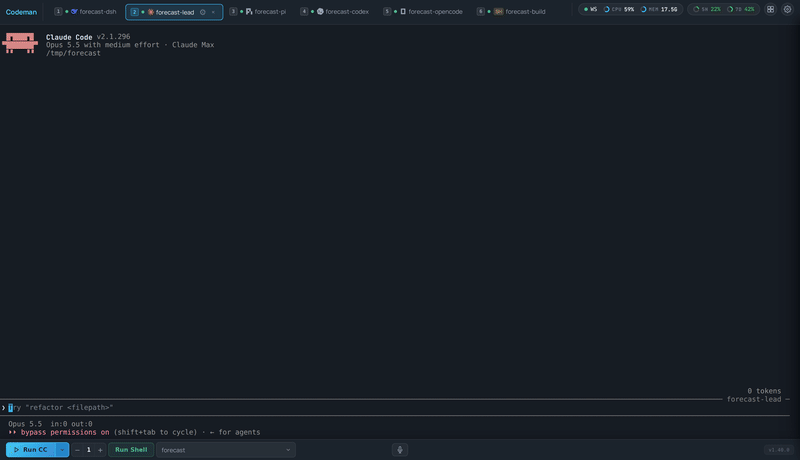The width and height of the screenshot is (800, 460).
Task: Click the 'Opus 5.5 with medium effort' line
Action: point(103,45)
